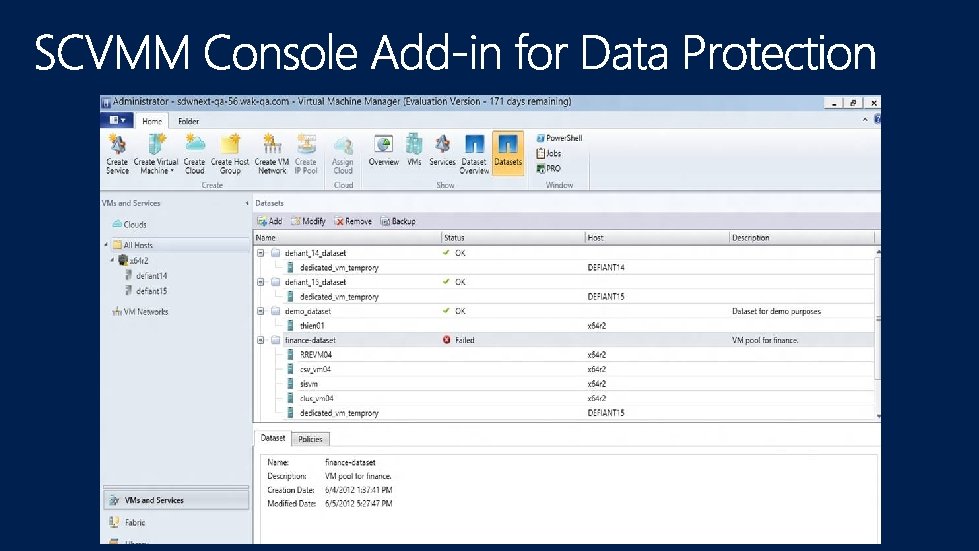
Task: Sort by the Status column header
Action: tap(513, 238)
